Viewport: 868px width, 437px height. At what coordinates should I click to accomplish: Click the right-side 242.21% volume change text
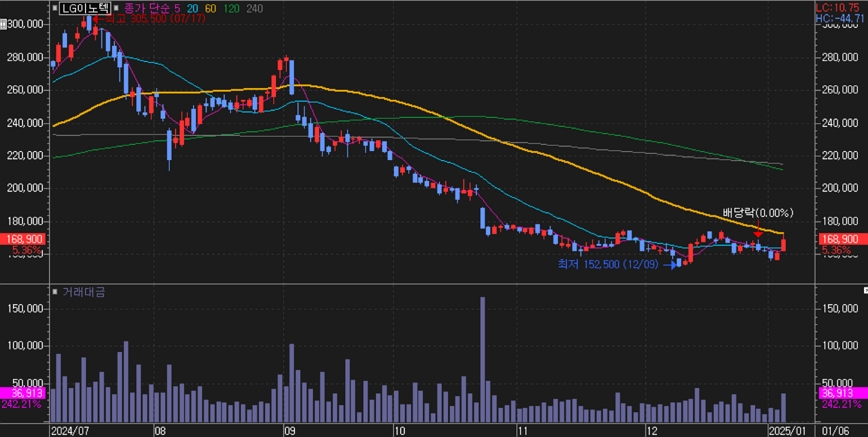pos(841,404)
